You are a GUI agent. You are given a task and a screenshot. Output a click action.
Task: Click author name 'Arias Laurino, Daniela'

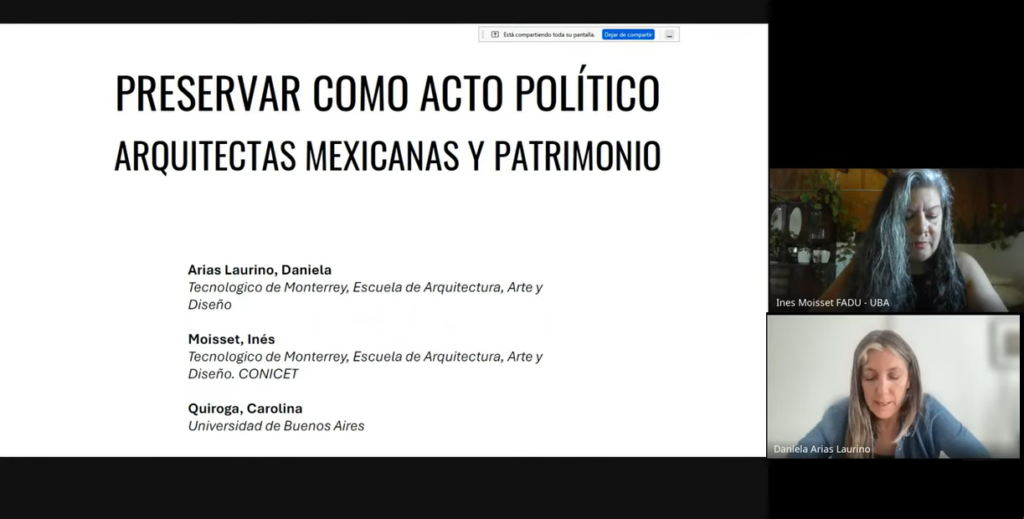(259, 270)
